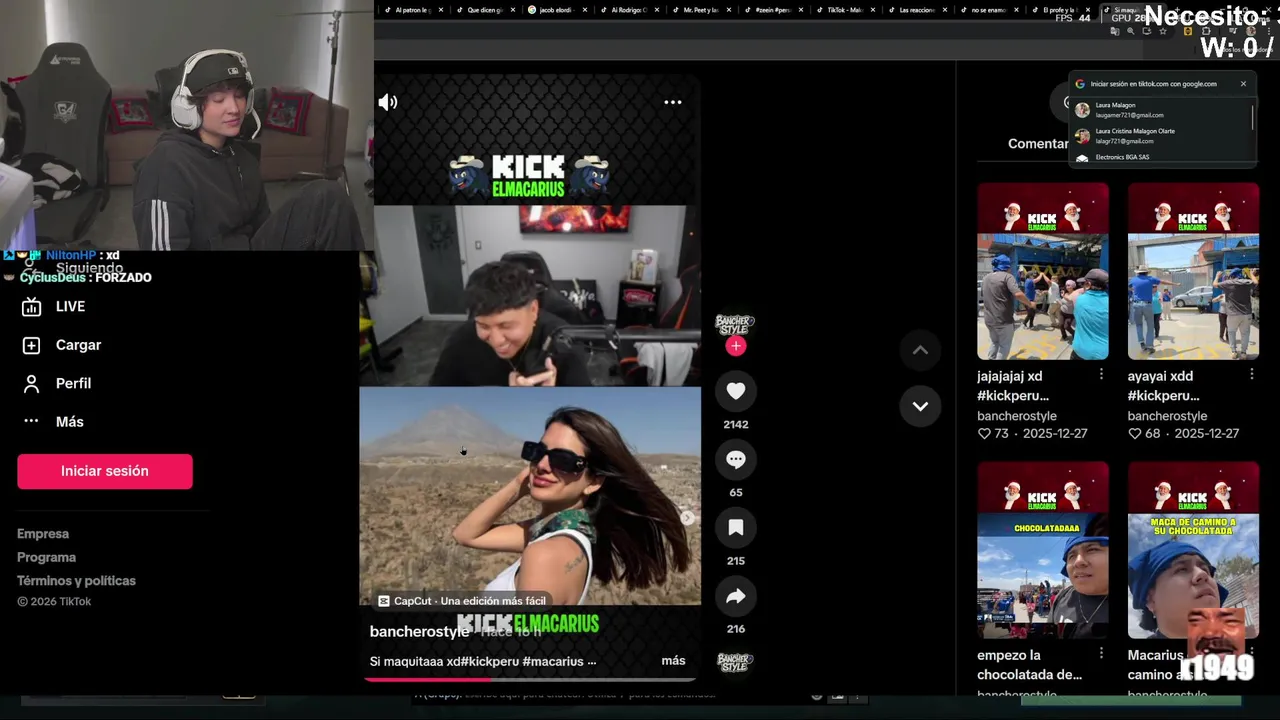
Task: Expand the Programa footer section
Action: pyautogui.click(x=46, y=557)
